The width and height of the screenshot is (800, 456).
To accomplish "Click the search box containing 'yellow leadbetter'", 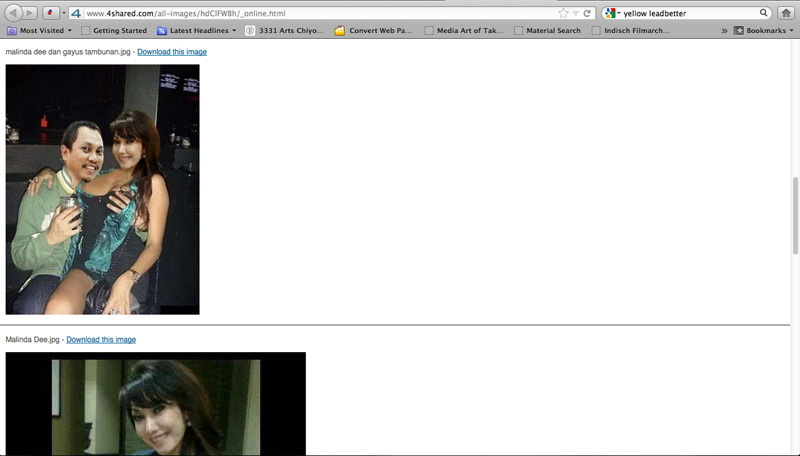I will tap(689, 13).
